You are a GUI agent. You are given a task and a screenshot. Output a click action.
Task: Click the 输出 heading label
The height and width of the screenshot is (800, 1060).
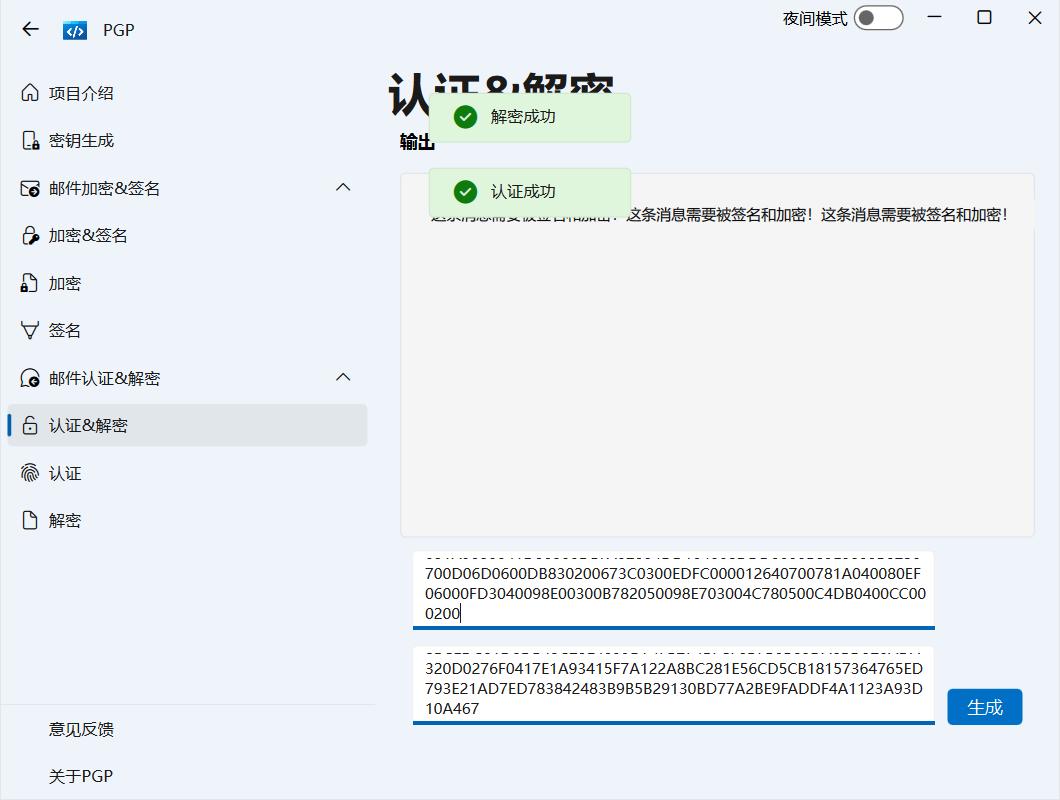[417, 142]
